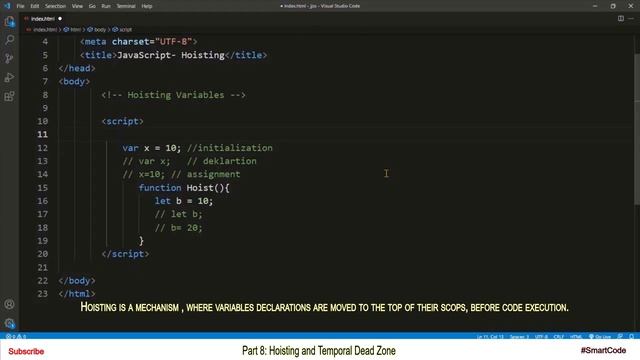
Task: Click the VS Code logo icon
Action: 7,6
